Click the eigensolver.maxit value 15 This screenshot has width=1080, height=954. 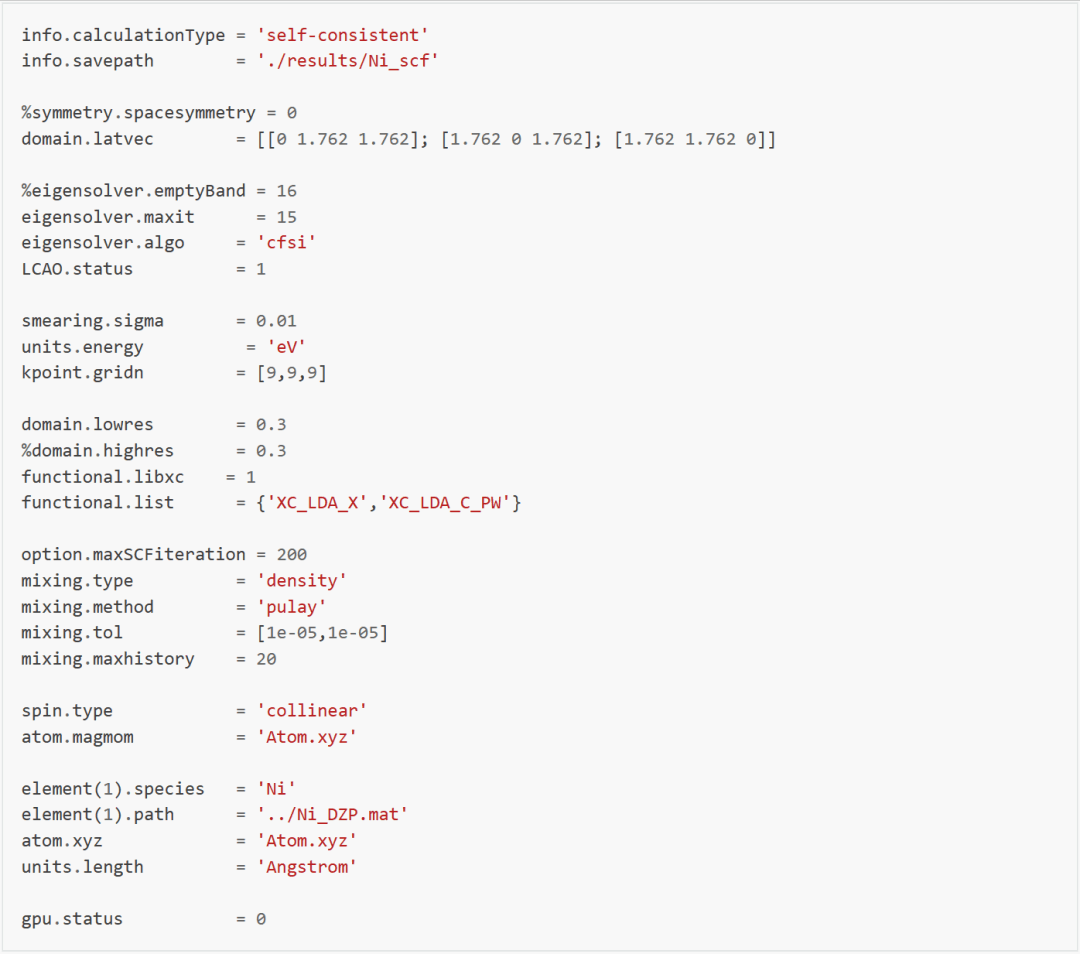pos(287,217)
